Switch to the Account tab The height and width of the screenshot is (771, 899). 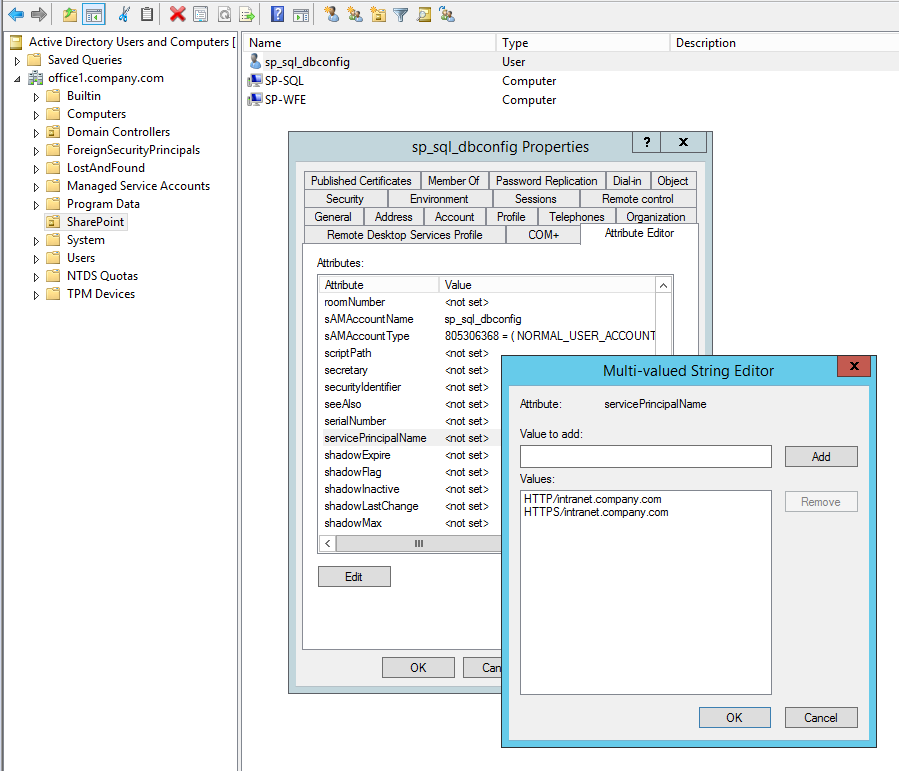[454, 217]
